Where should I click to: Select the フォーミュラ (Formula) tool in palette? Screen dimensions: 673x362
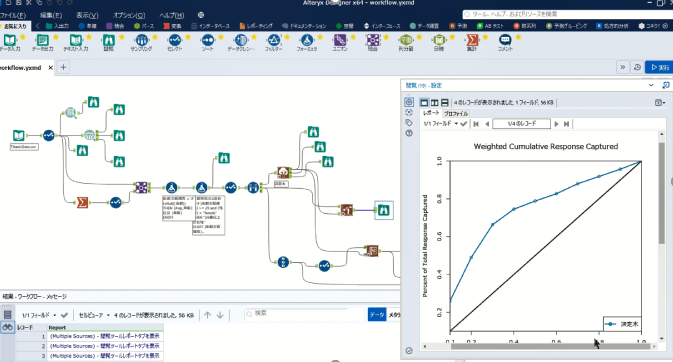306,43
